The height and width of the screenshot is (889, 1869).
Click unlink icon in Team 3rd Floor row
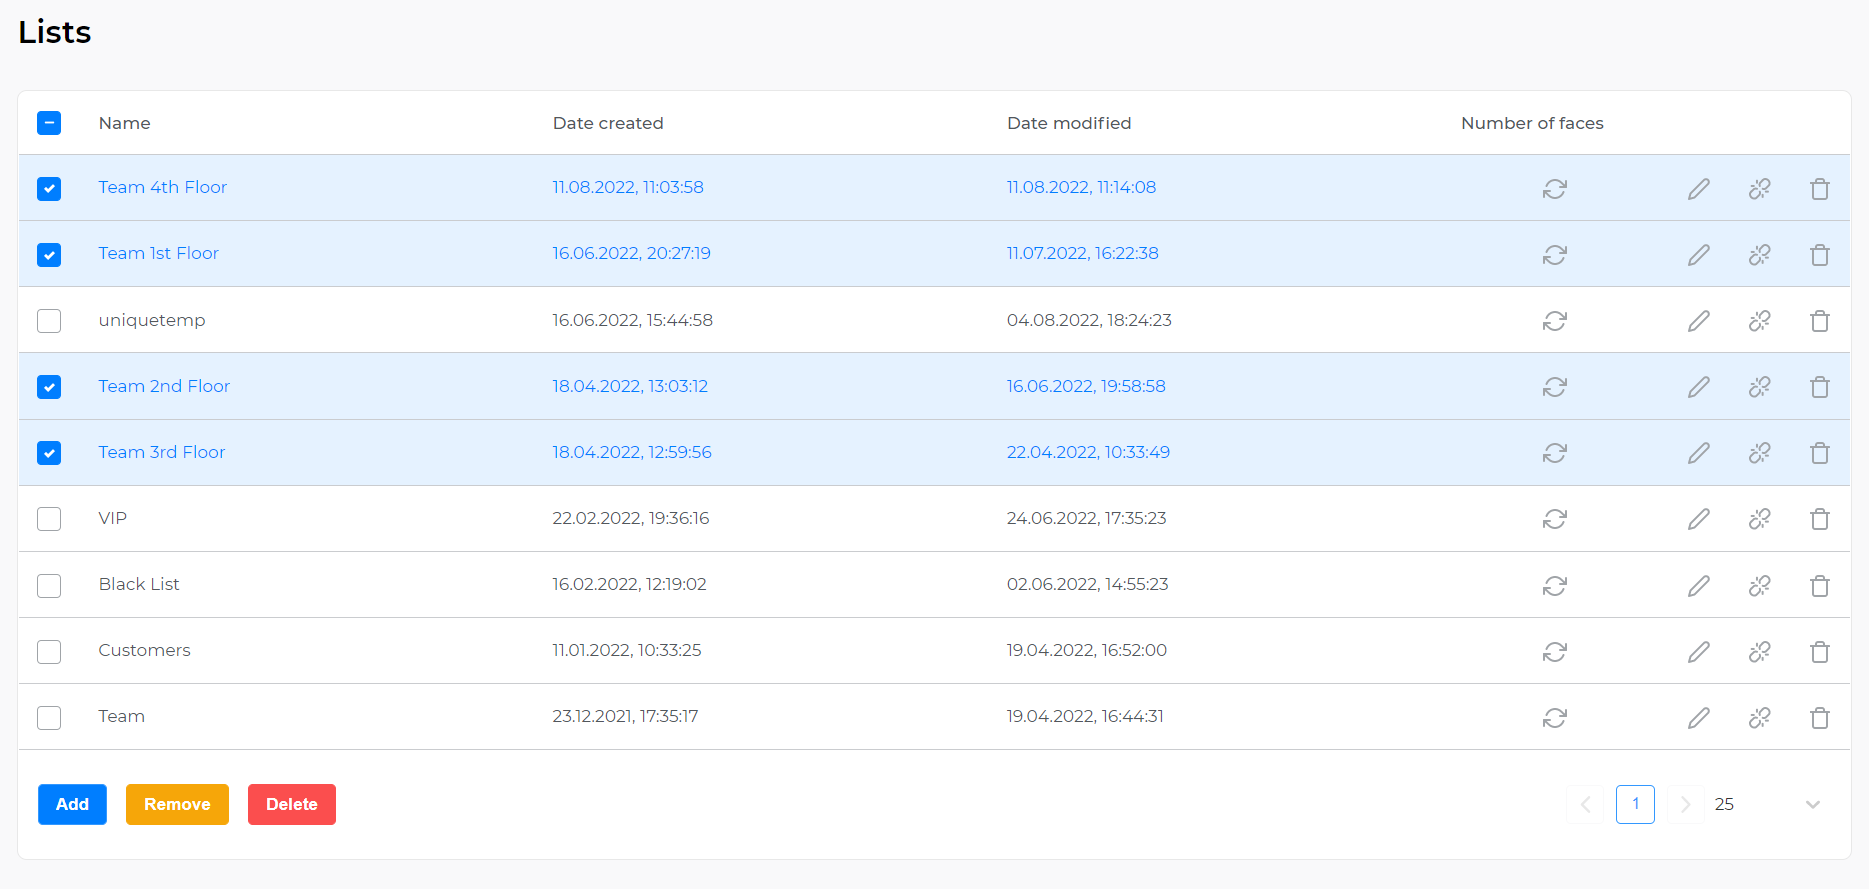tap(1759, 453)
